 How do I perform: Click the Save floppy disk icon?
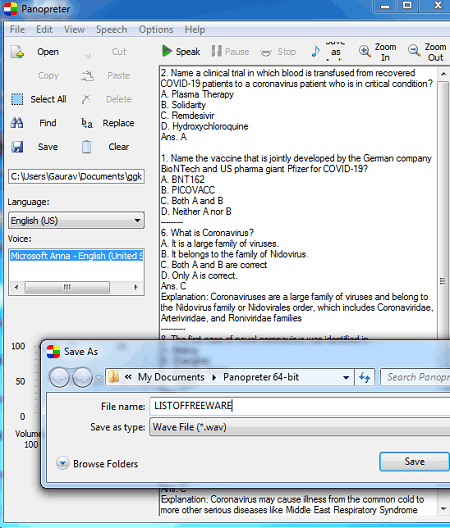[x=17, y=147]
